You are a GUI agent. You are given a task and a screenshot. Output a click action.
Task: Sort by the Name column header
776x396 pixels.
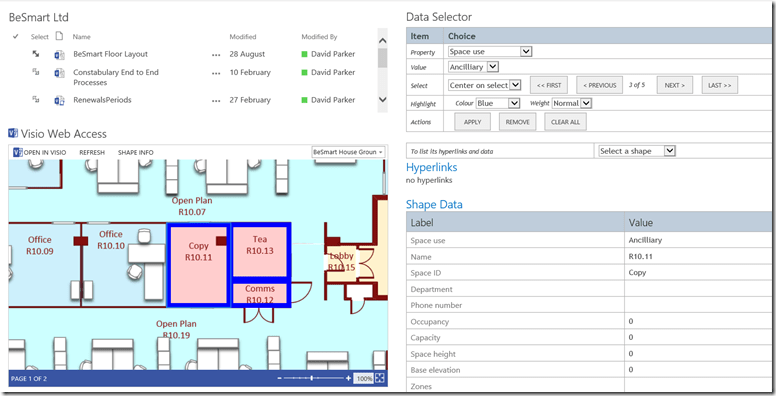(x=82, y=37)
